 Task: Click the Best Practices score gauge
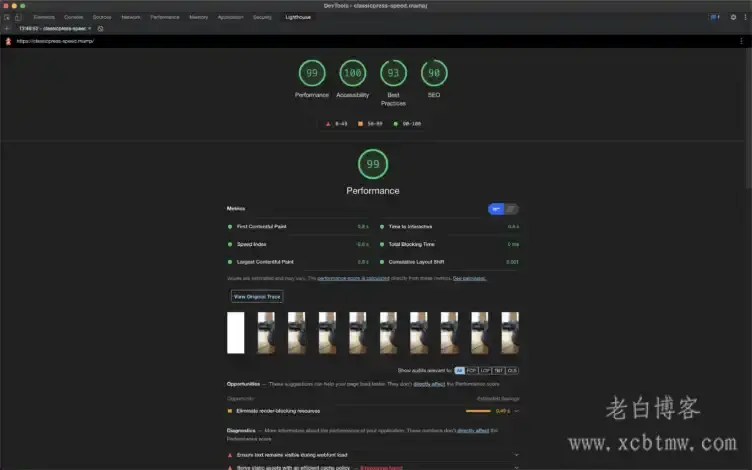[x=393, y=73]
